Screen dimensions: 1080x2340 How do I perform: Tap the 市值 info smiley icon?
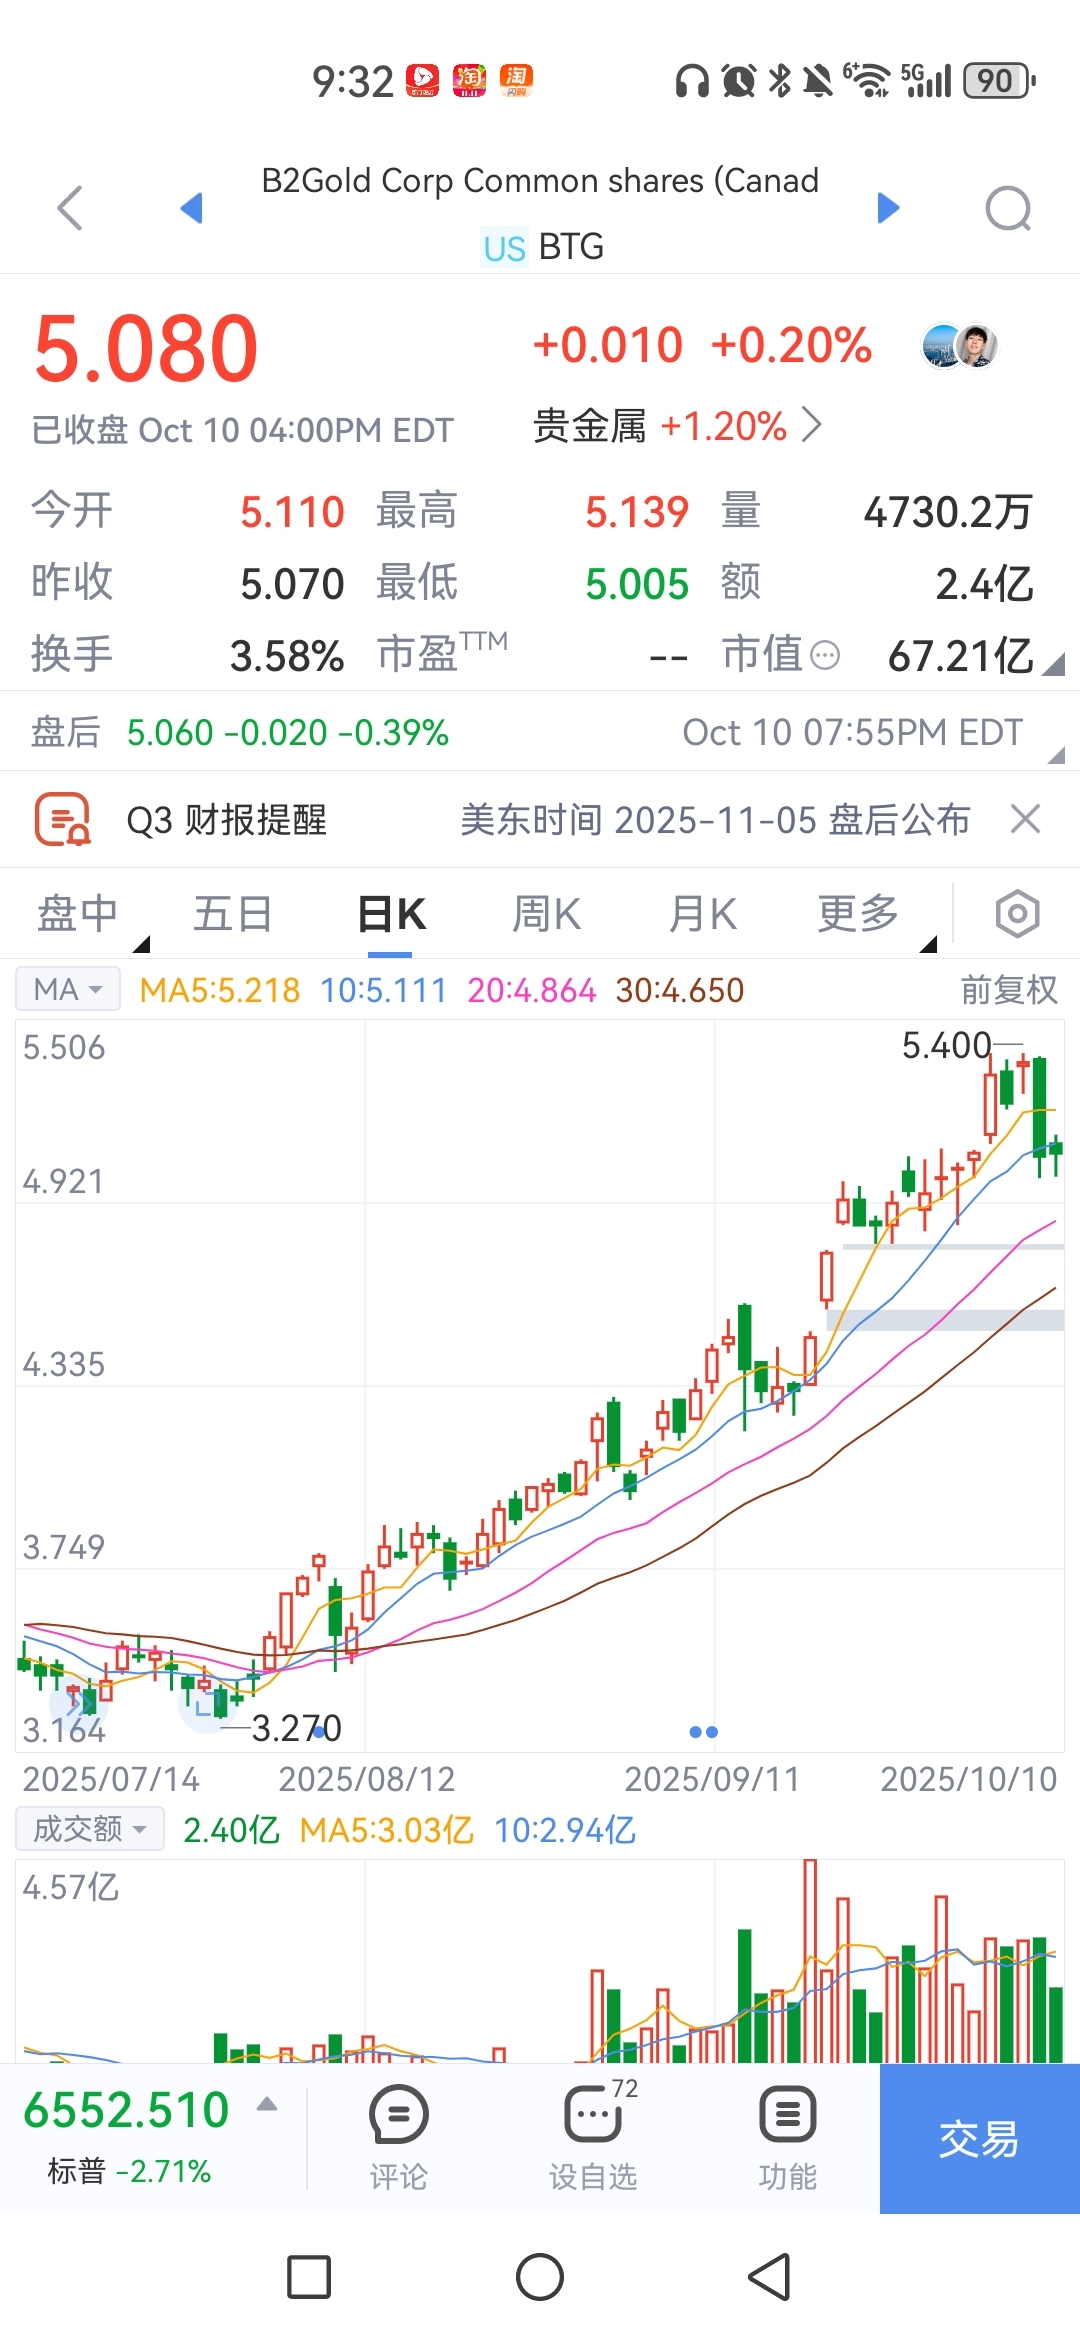coord(825,656)
